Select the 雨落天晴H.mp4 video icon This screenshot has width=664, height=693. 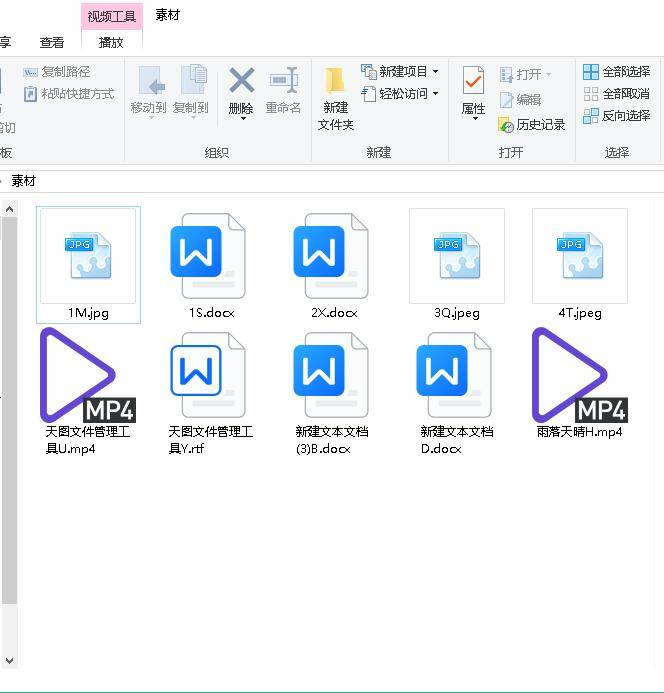(x=580, y=375)
